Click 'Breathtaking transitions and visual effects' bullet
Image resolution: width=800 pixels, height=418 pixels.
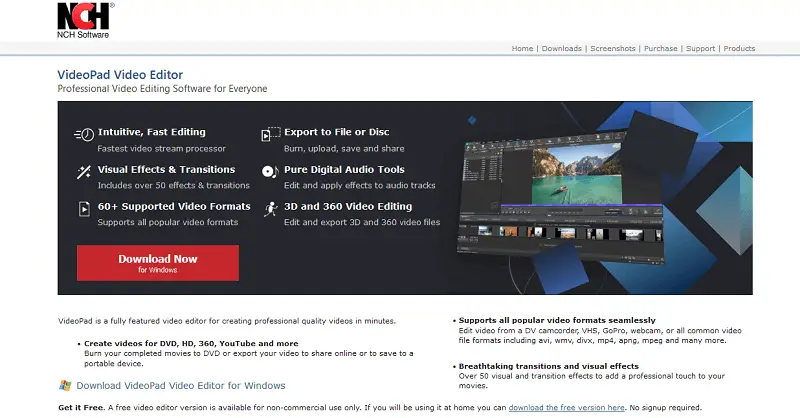tap(548, 366)
